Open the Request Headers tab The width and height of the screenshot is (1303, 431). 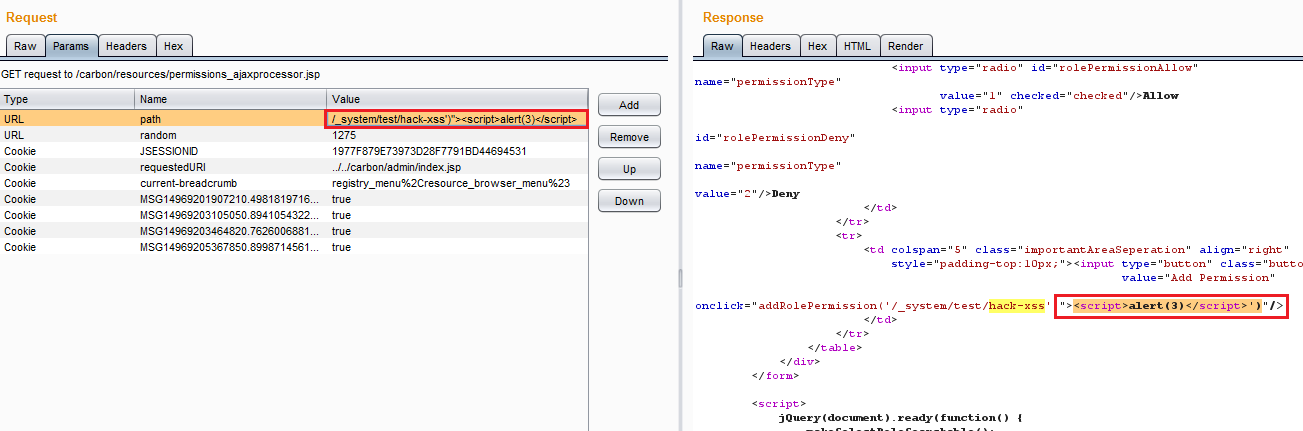(126, 46)
